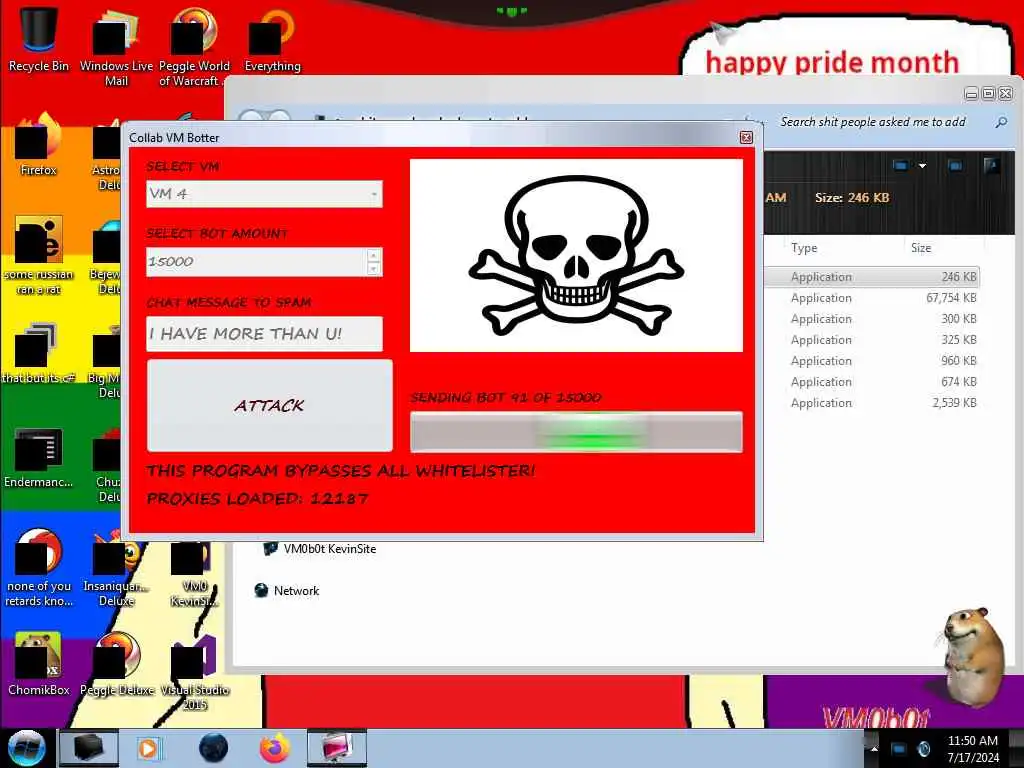Open Windows Live Mail desktop icon

pyautogui.click(x=116, y=46)
